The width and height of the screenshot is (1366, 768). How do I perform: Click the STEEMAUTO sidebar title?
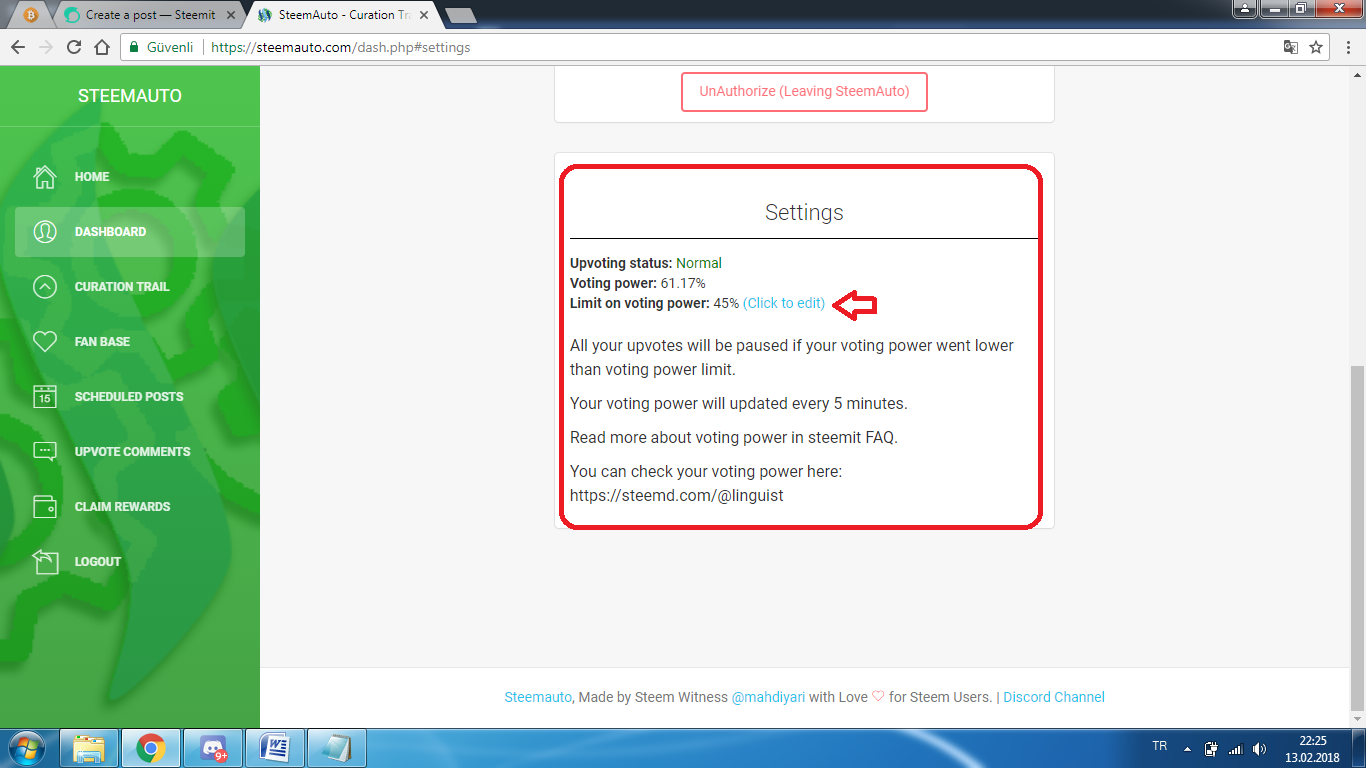pyautogui.click(x=130, y=96)
